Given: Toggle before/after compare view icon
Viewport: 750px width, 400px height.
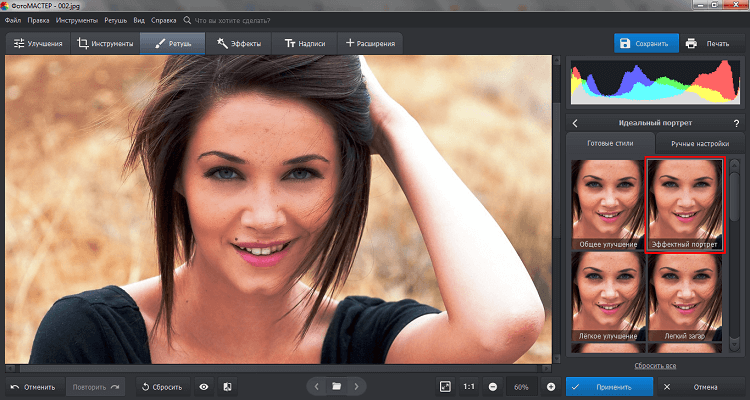Looking at the screenshot, I should click(x=227, y=386).
